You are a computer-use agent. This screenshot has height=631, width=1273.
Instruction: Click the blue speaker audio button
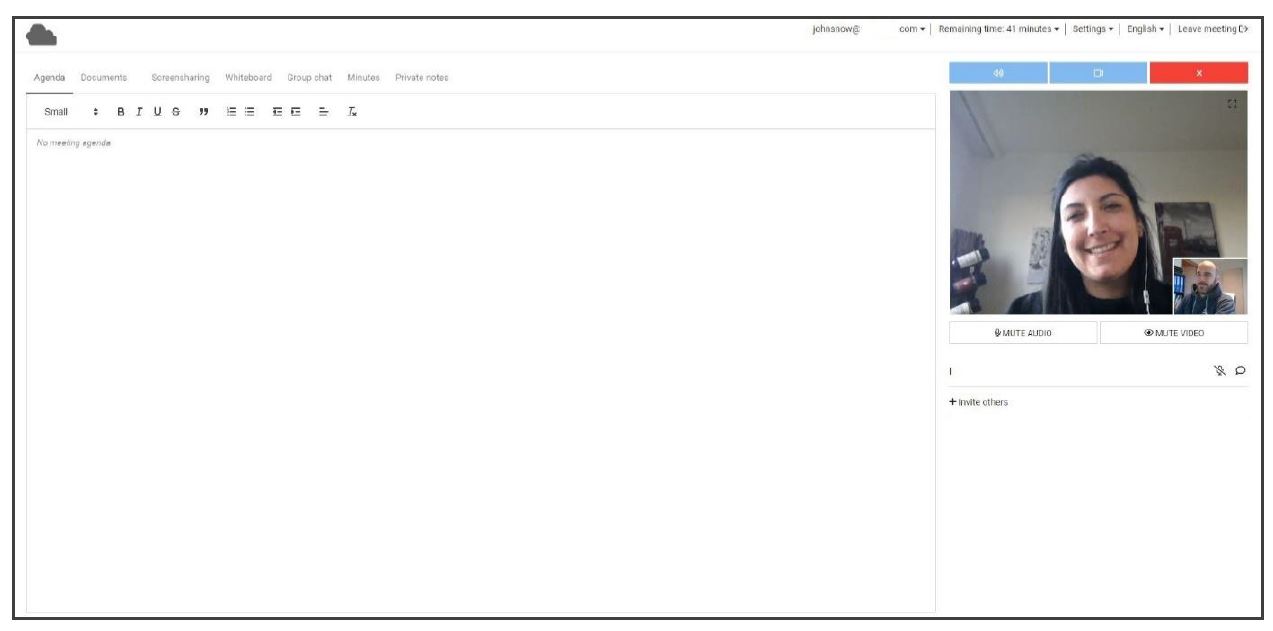pos(998,73)
